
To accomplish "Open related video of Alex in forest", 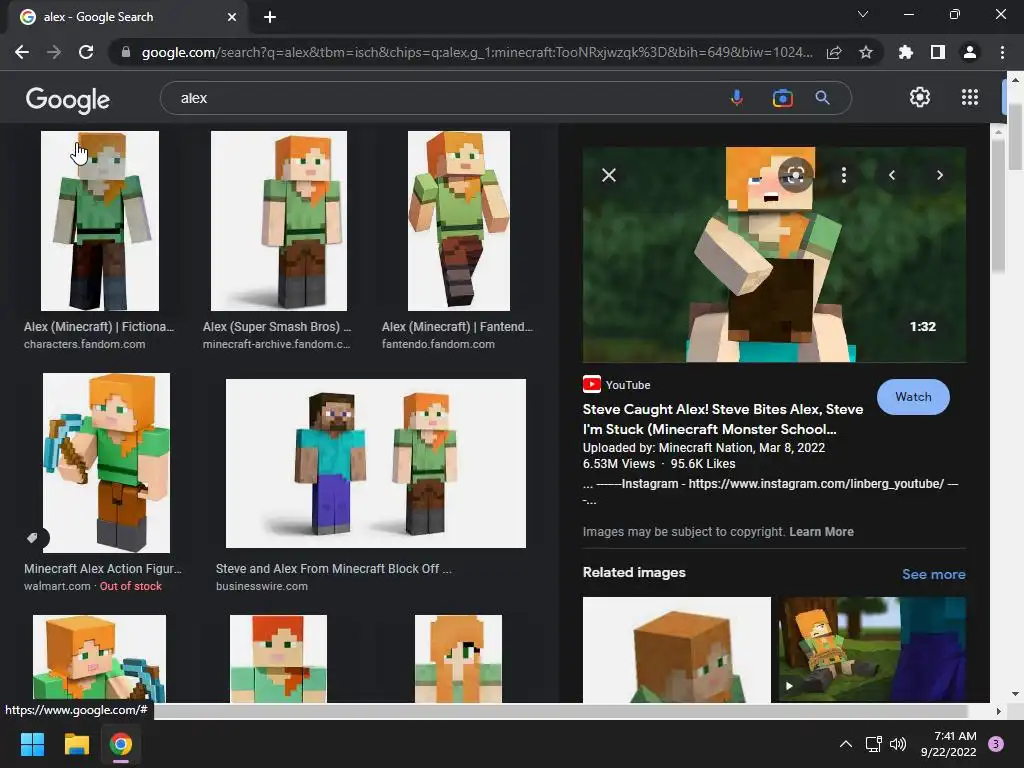I will click(872, 650).
